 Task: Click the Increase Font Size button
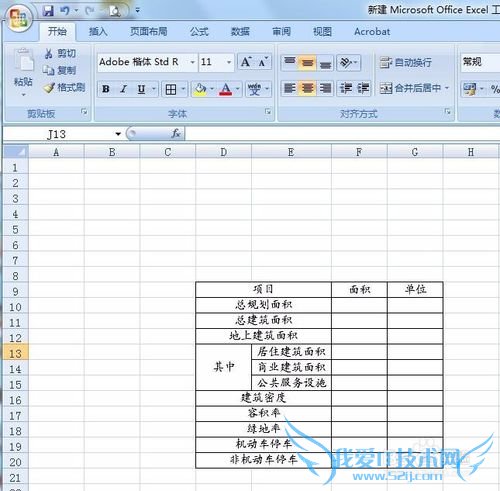click(x=246, y=62)
